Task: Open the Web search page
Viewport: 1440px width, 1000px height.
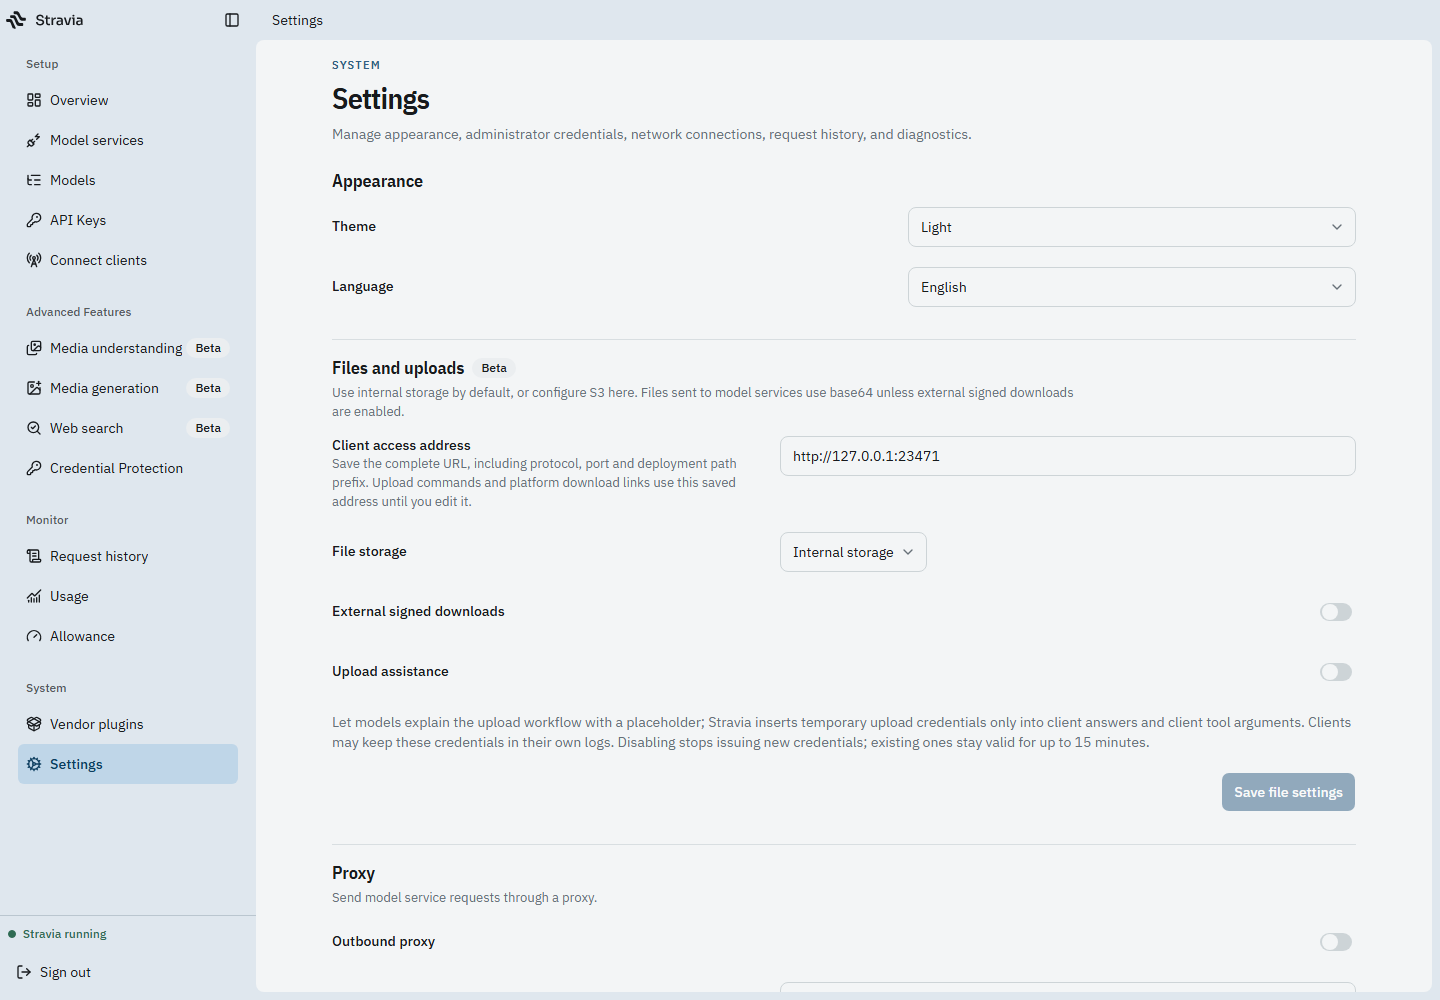Action: pyautogui.click(x=128, y=428)
